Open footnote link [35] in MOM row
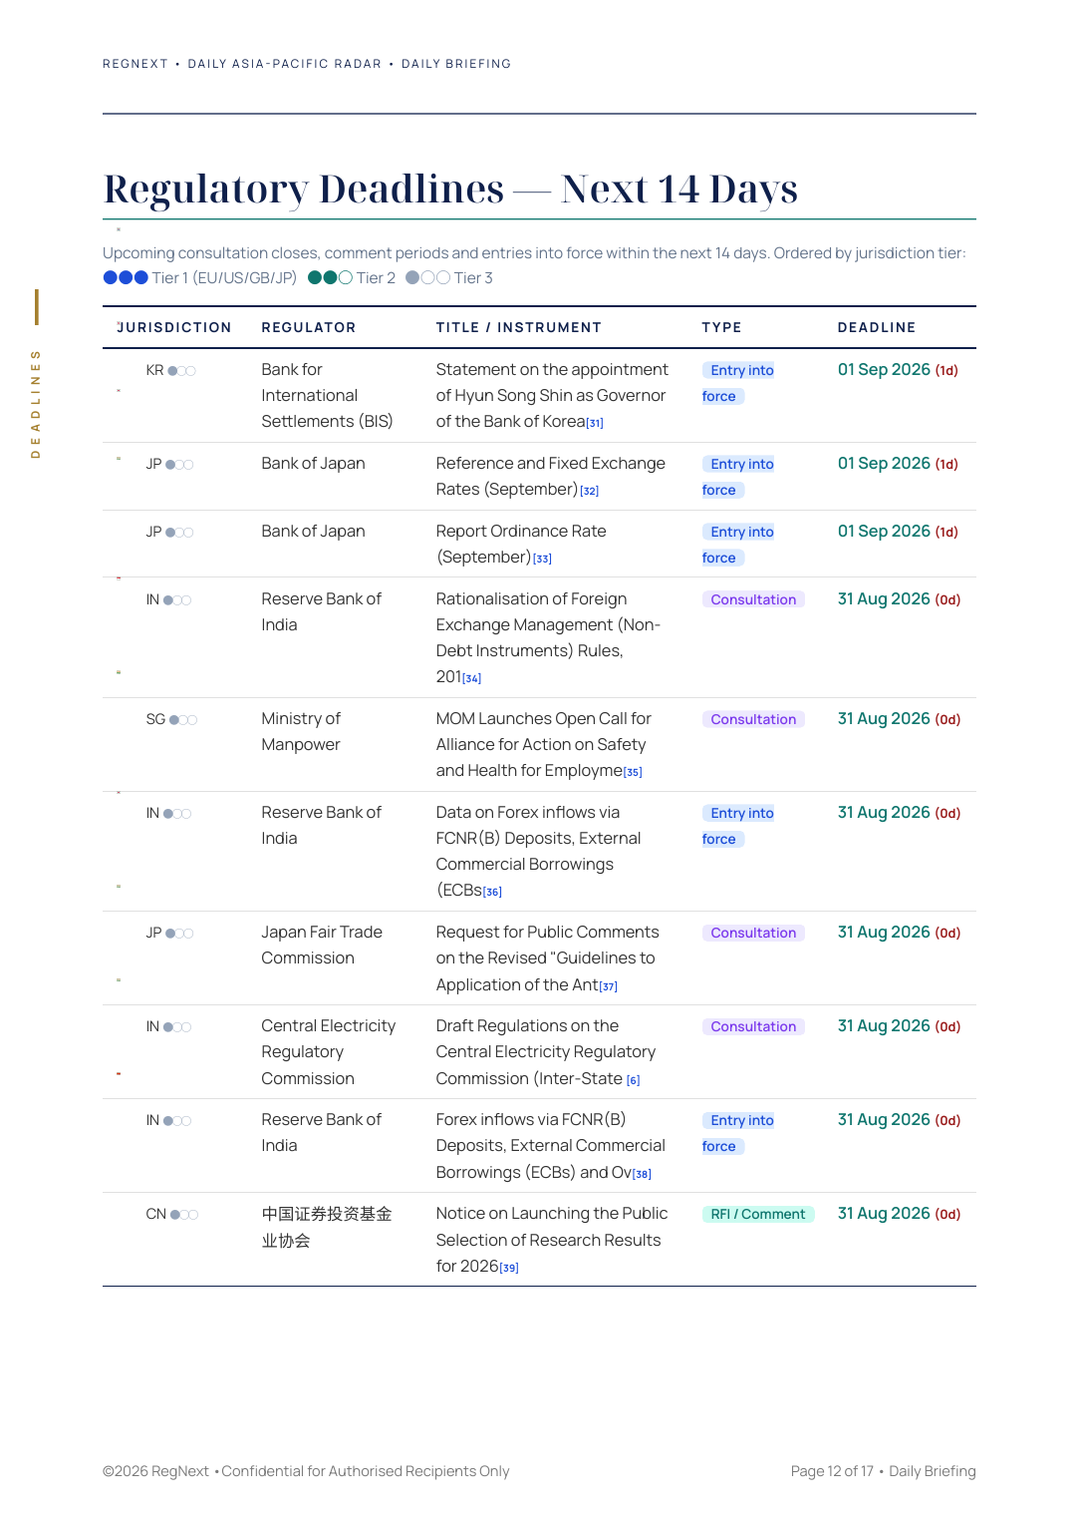 (633, 772)
